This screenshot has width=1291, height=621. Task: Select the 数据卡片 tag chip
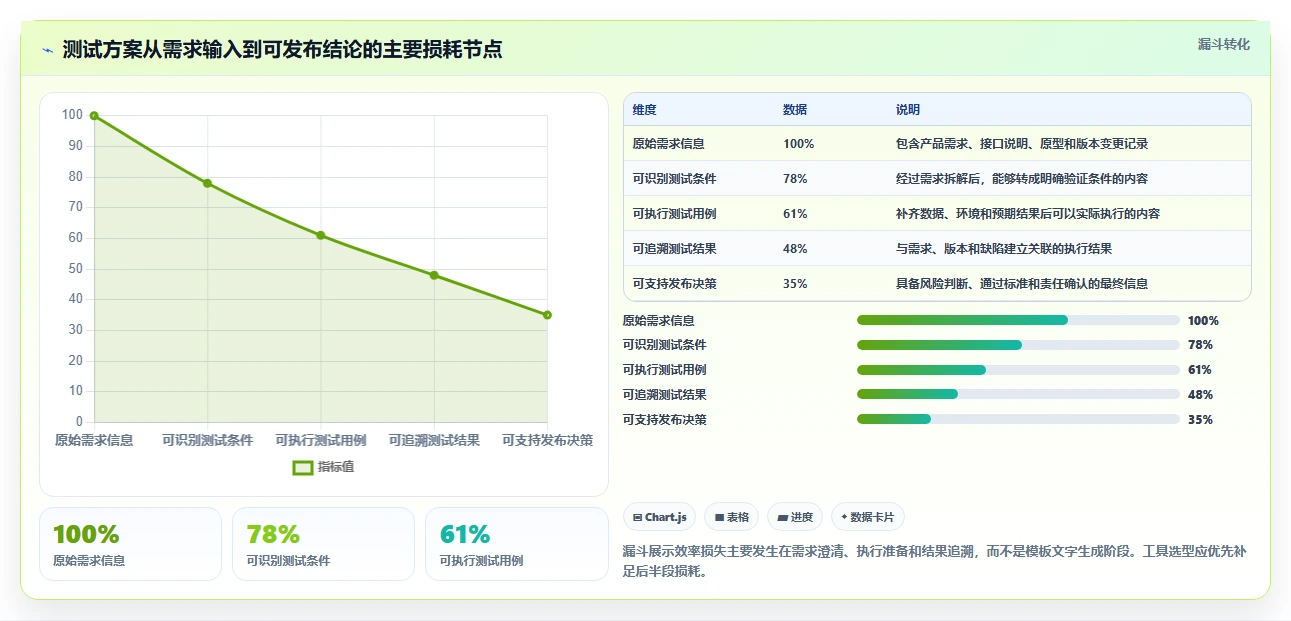[x=868, y=517]
